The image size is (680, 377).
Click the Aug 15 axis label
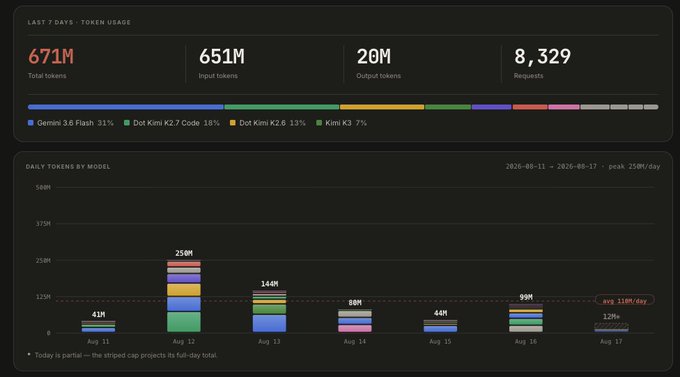pyautogui.click(x=440, y=342)
